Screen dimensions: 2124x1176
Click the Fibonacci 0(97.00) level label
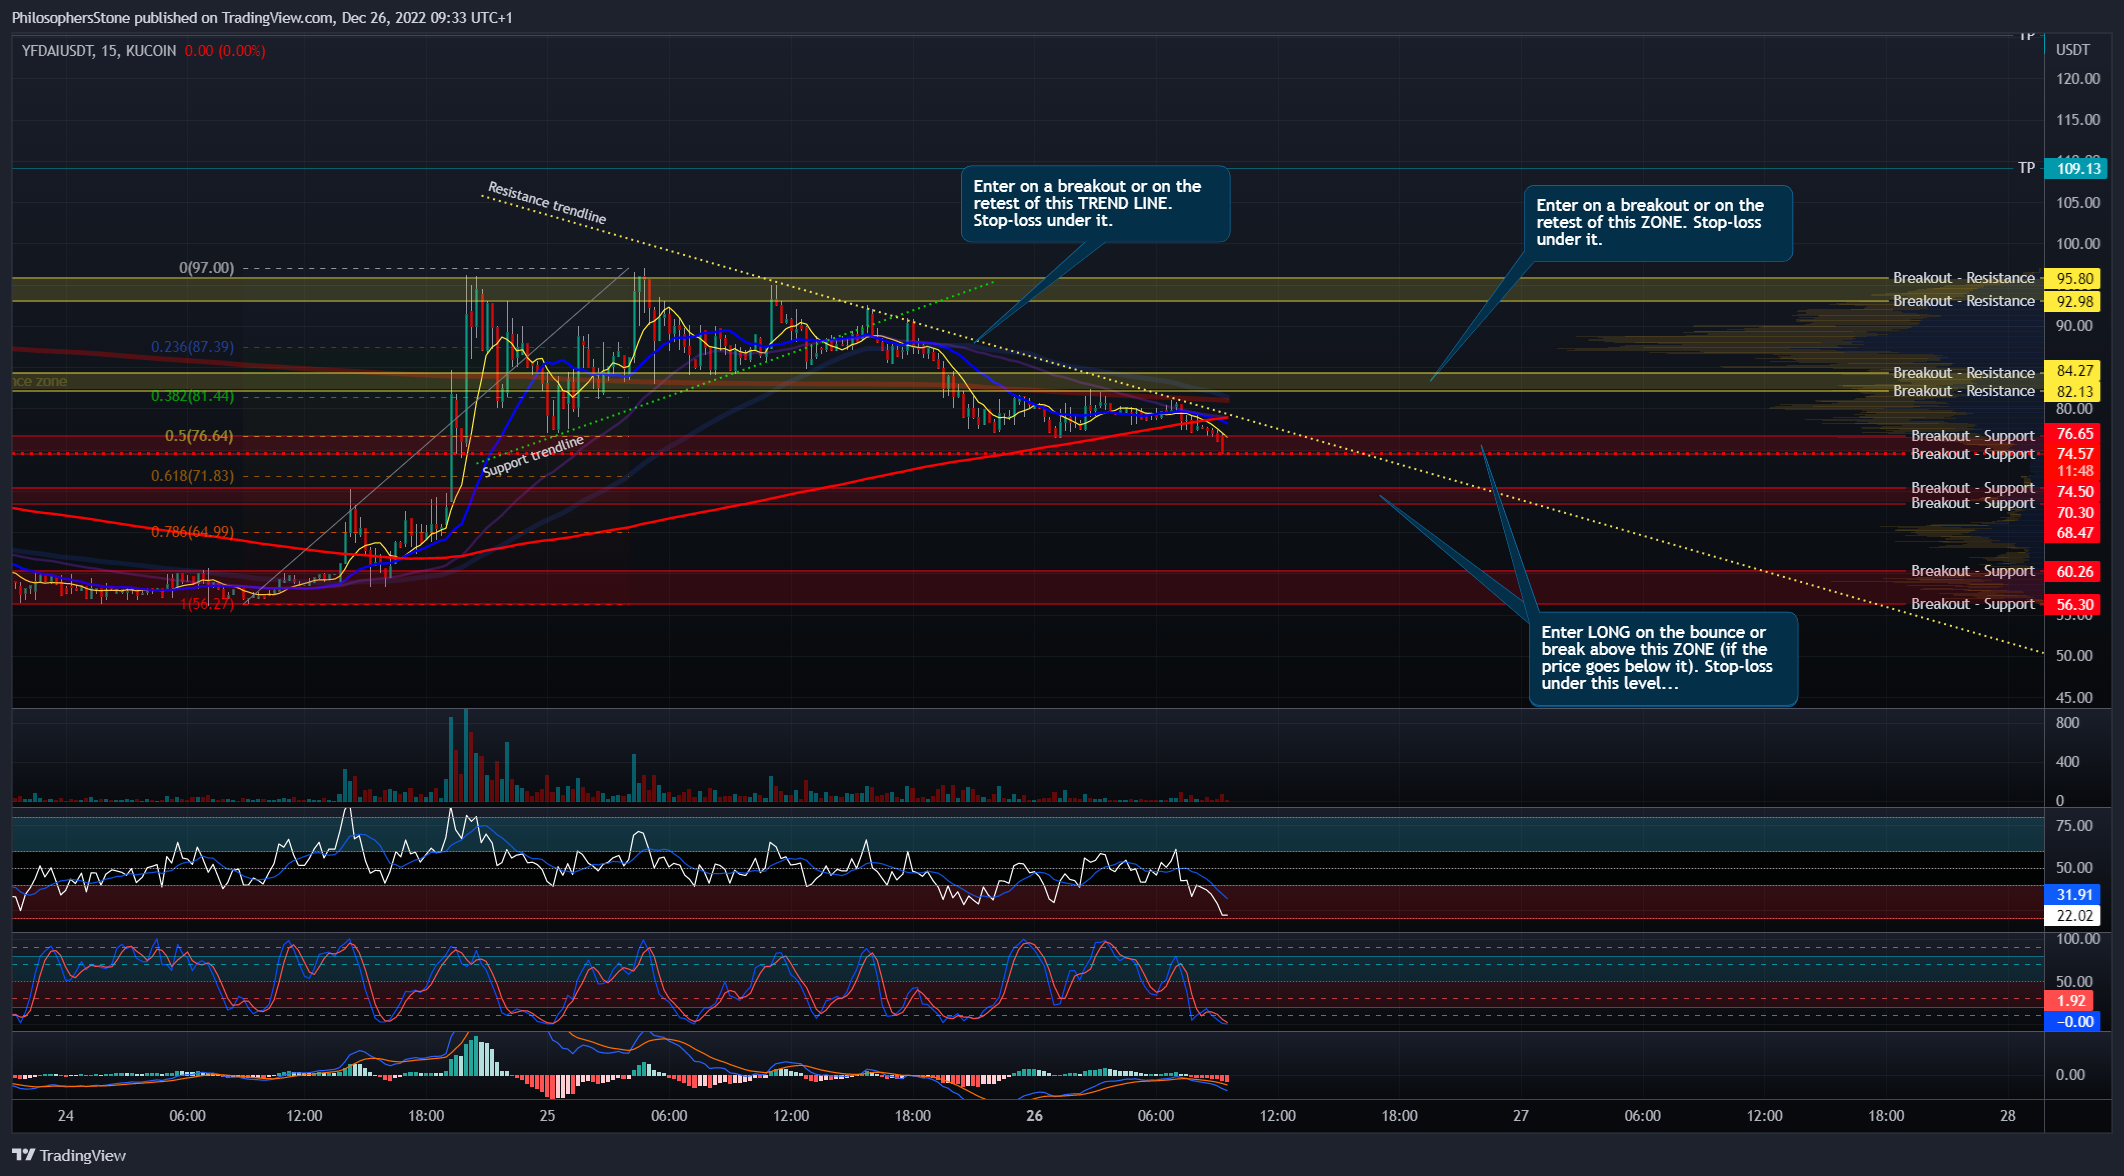tap(206, 268)
